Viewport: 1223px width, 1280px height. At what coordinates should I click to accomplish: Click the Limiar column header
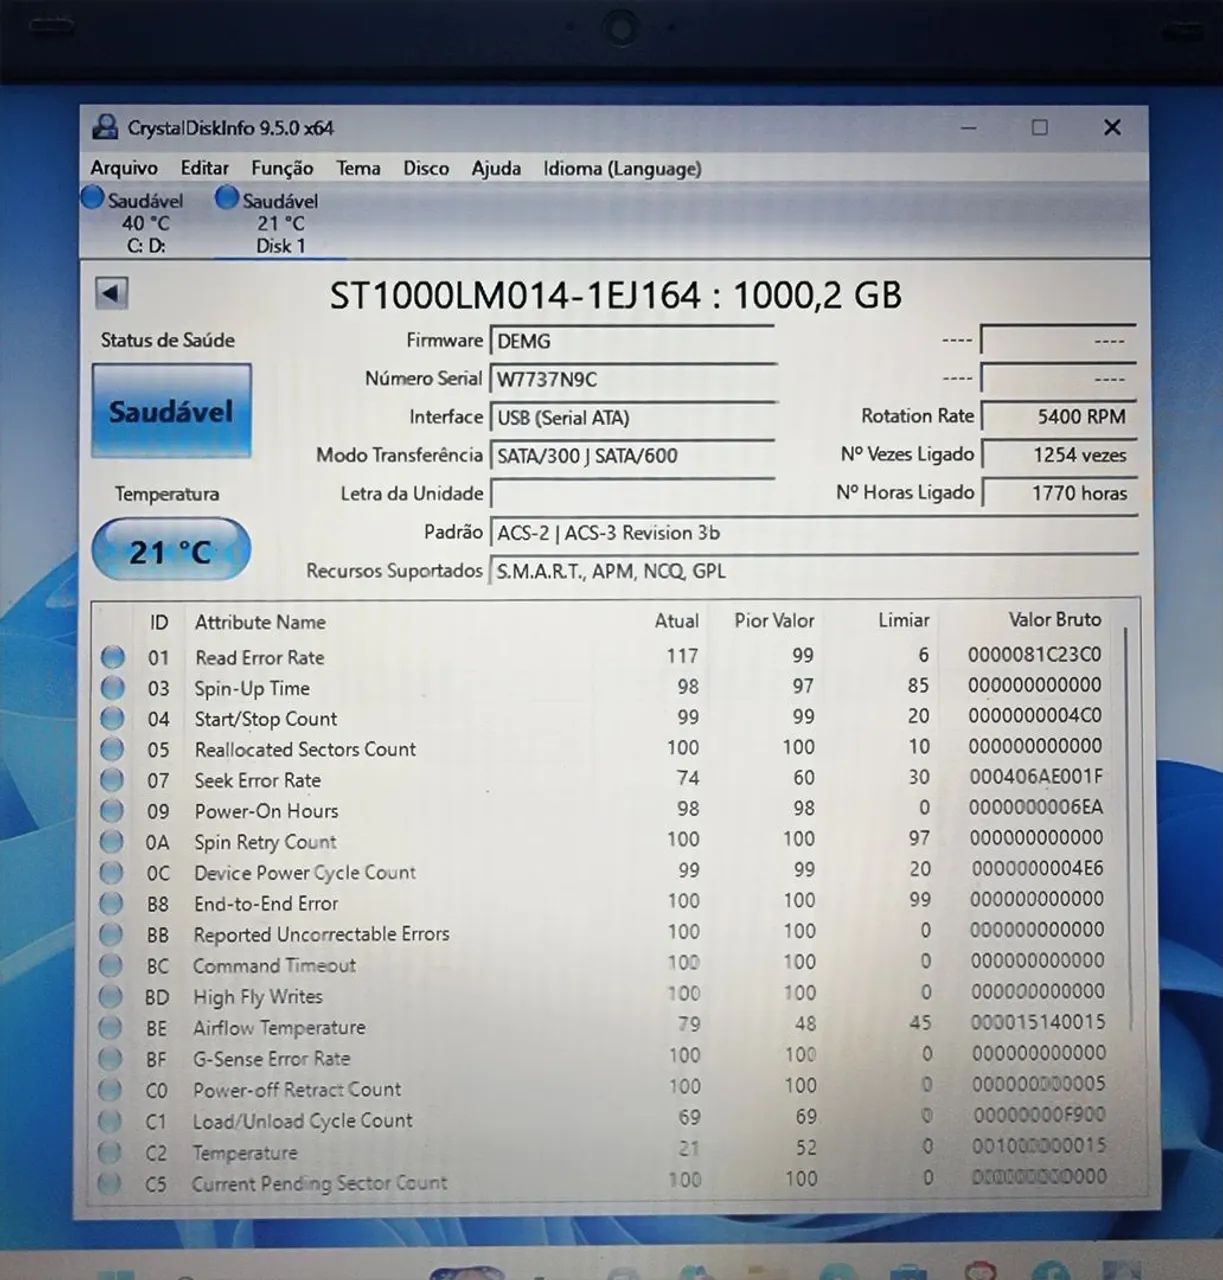coord(904,620)
